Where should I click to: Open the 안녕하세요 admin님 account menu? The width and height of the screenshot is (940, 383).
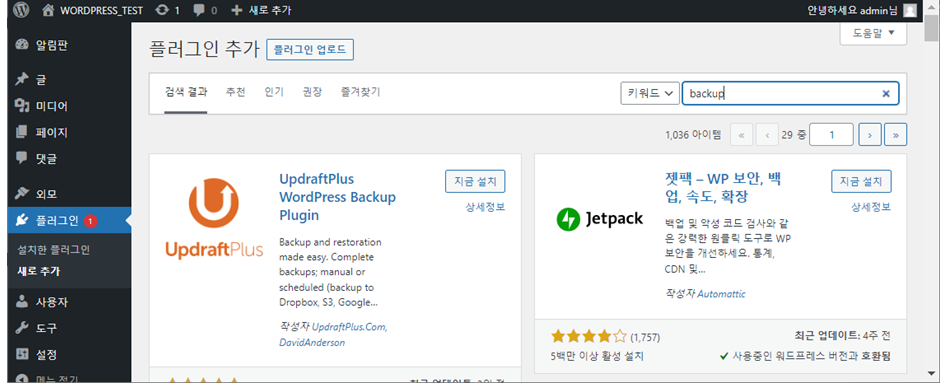[862, 10]
